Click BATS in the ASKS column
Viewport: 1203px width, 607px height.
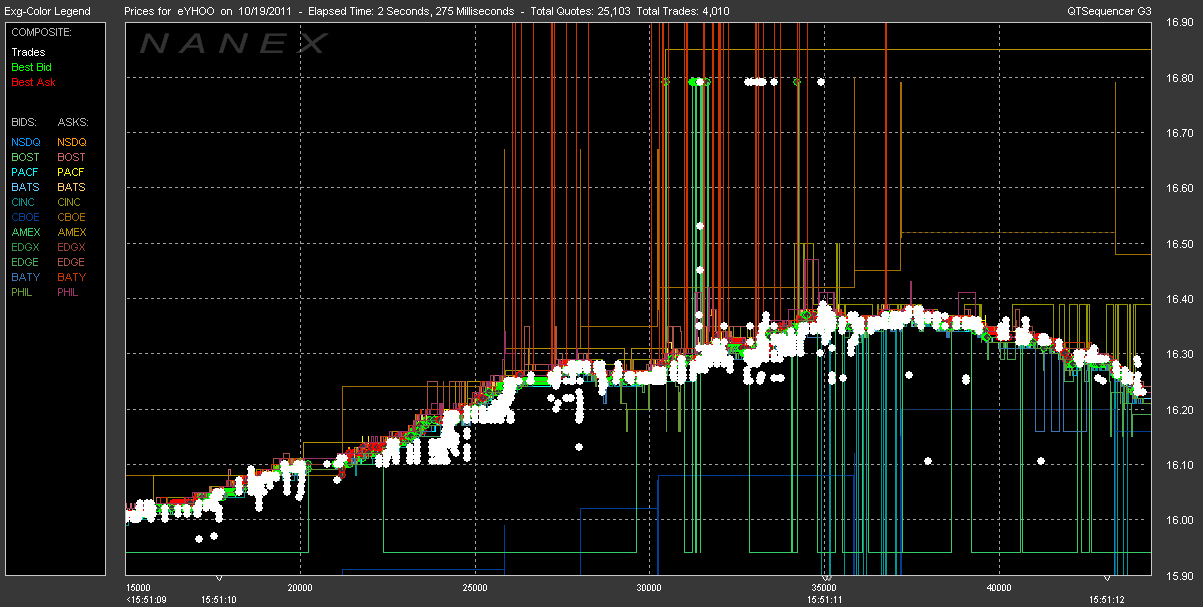(x=72, y=187)
